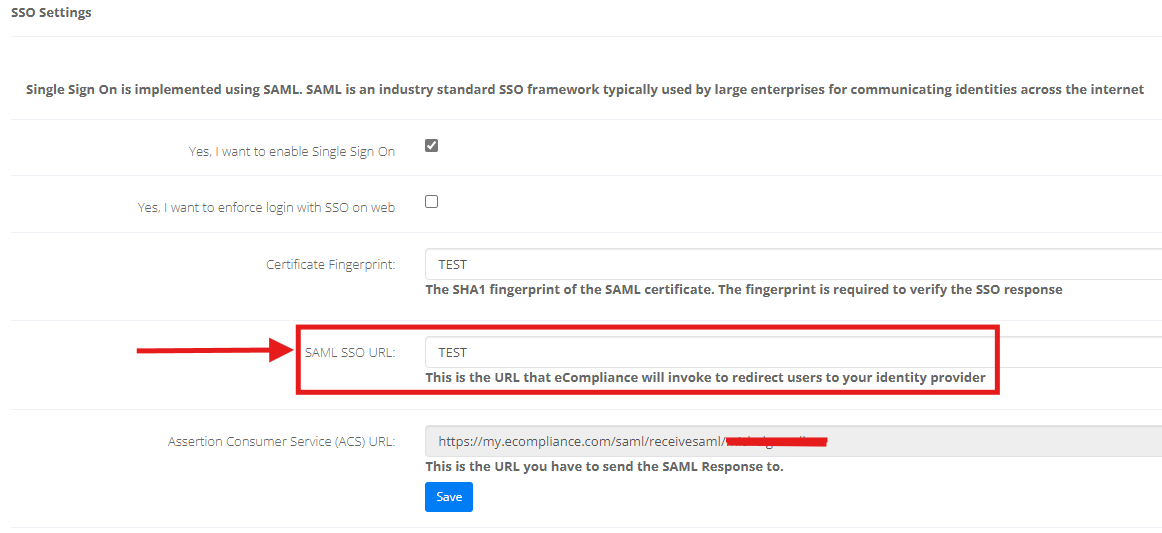Click the SSO Settings heading
The height and width of the screenshot is (533, 1162).
(x=52, y=13)
